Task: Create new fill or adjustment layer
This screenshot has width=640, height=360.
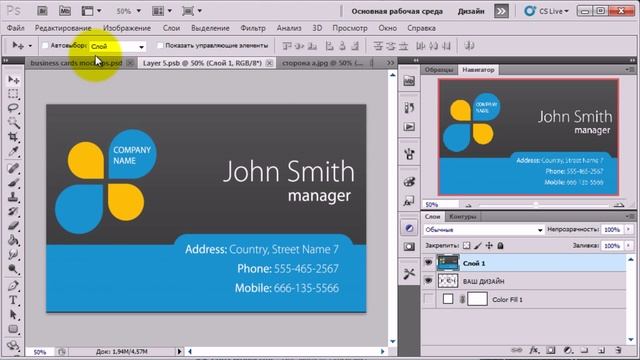Action: point(568,350)
